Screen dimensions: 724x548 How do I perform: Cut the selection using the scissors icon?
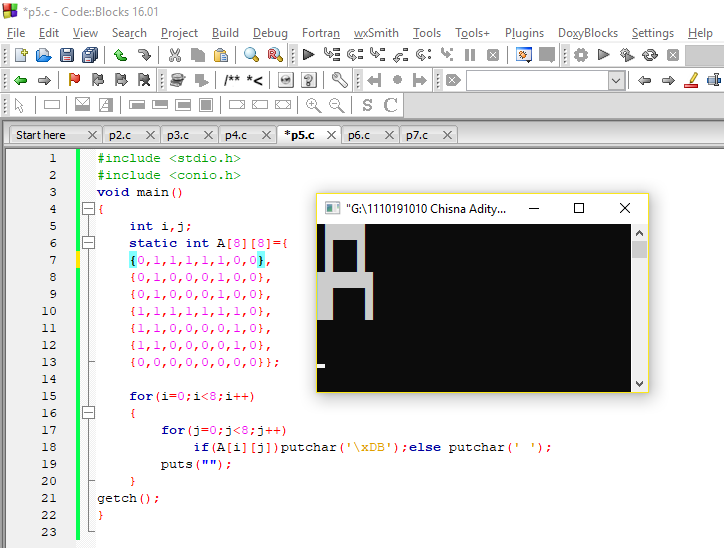175,55
